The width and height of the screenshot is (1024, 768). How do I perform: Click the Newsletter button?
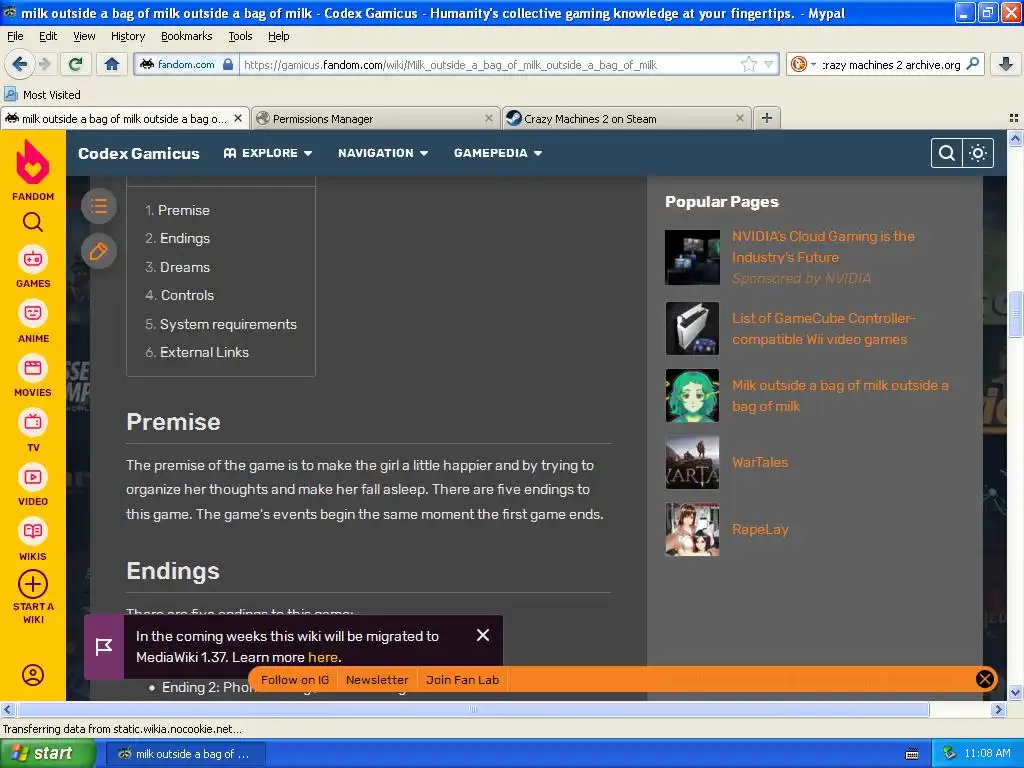(377, 680)
